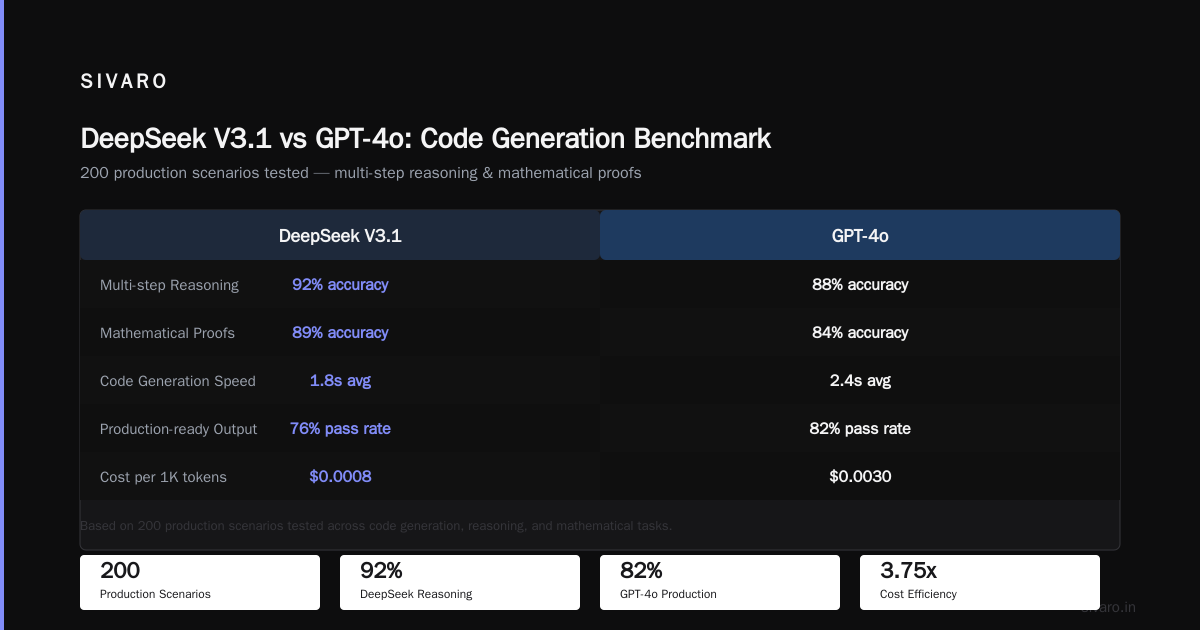This screenshot has height=630, width=1200.
Task: Select the GPT-4o column header
Action: click(860, 235)
